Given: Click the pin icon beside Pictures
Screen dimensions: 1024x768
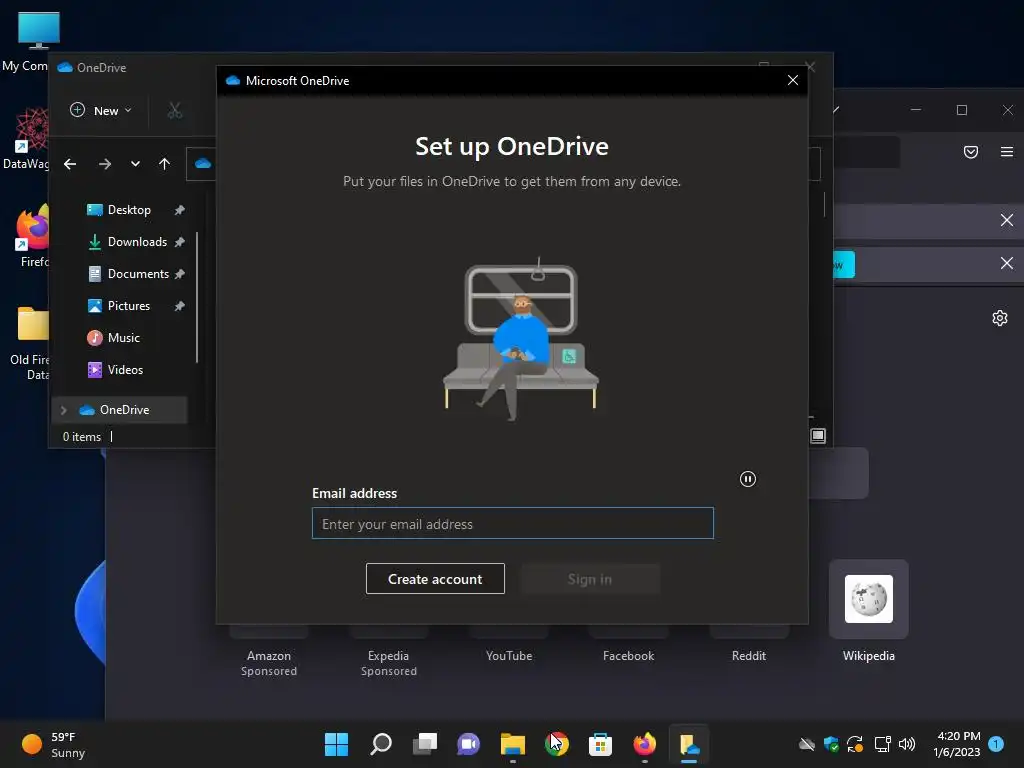Looking at the screenshot, I should pos(180,306).
